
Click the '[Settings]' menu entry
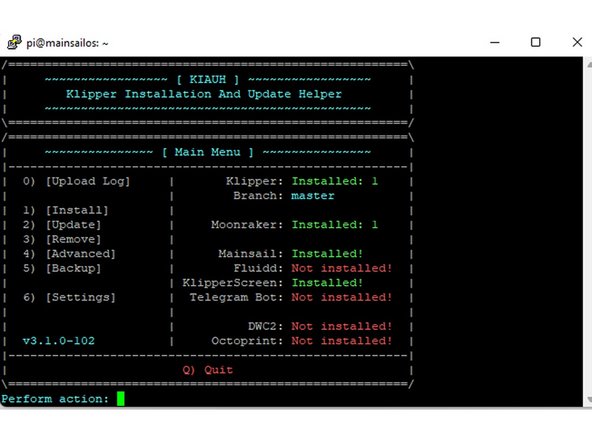[x=80, y=298]
